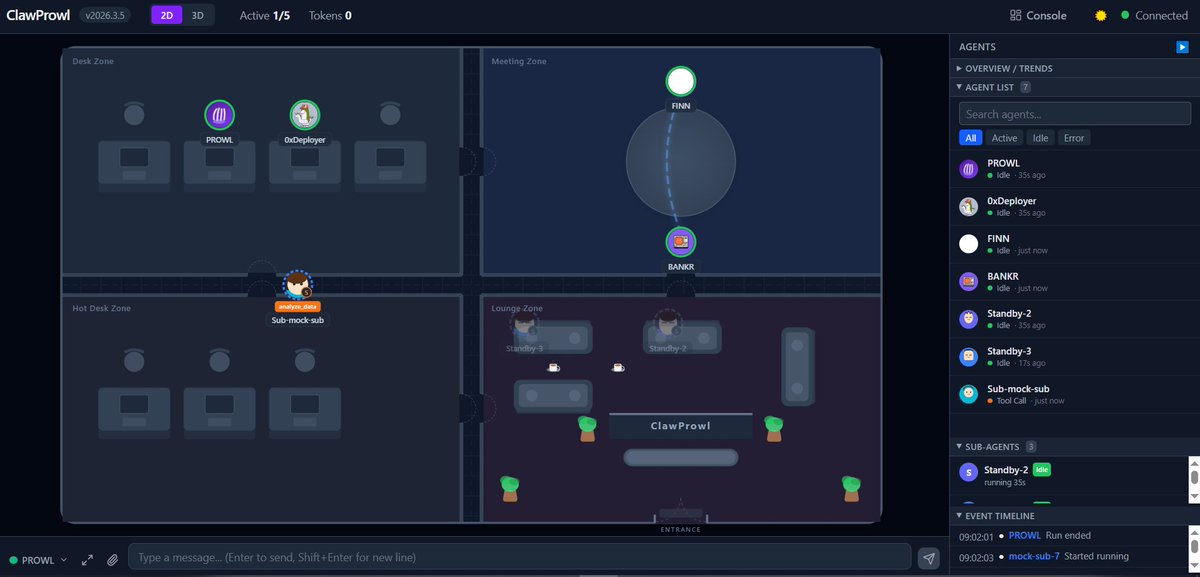Collapse the Agents panel with blue arrow icon
The image size is (1200, 577).
point(1182,47)
